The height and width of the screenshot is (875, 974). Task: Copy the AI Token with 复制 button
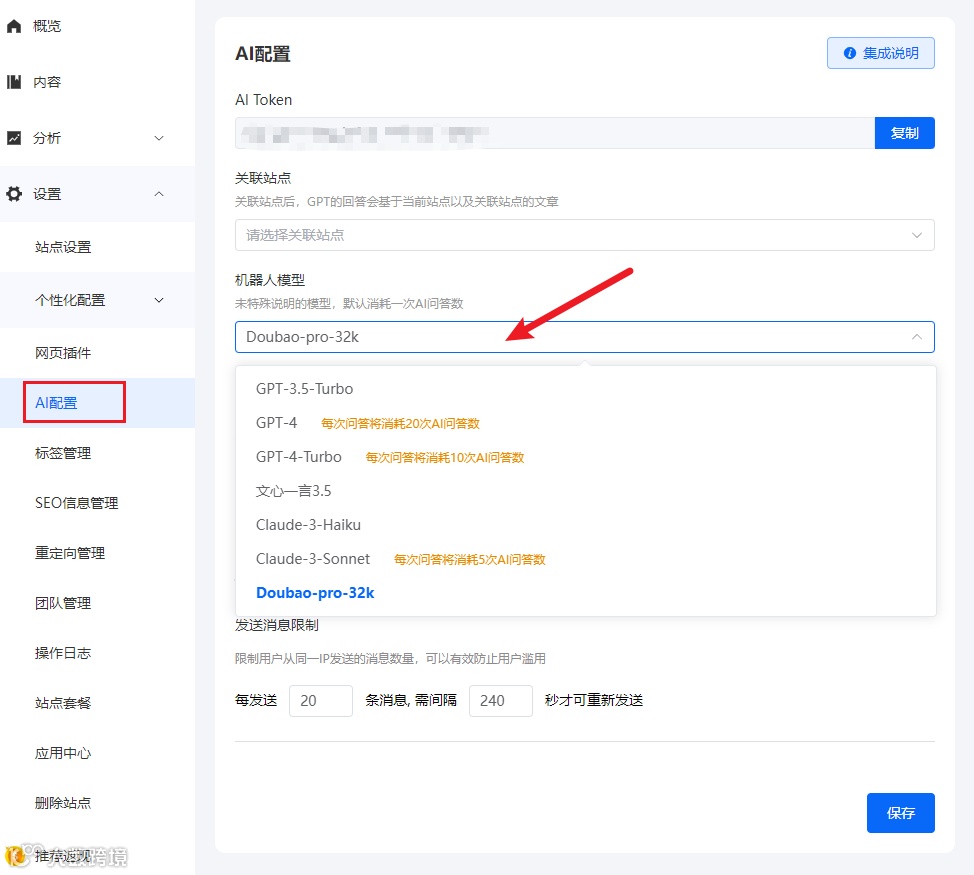904,132
